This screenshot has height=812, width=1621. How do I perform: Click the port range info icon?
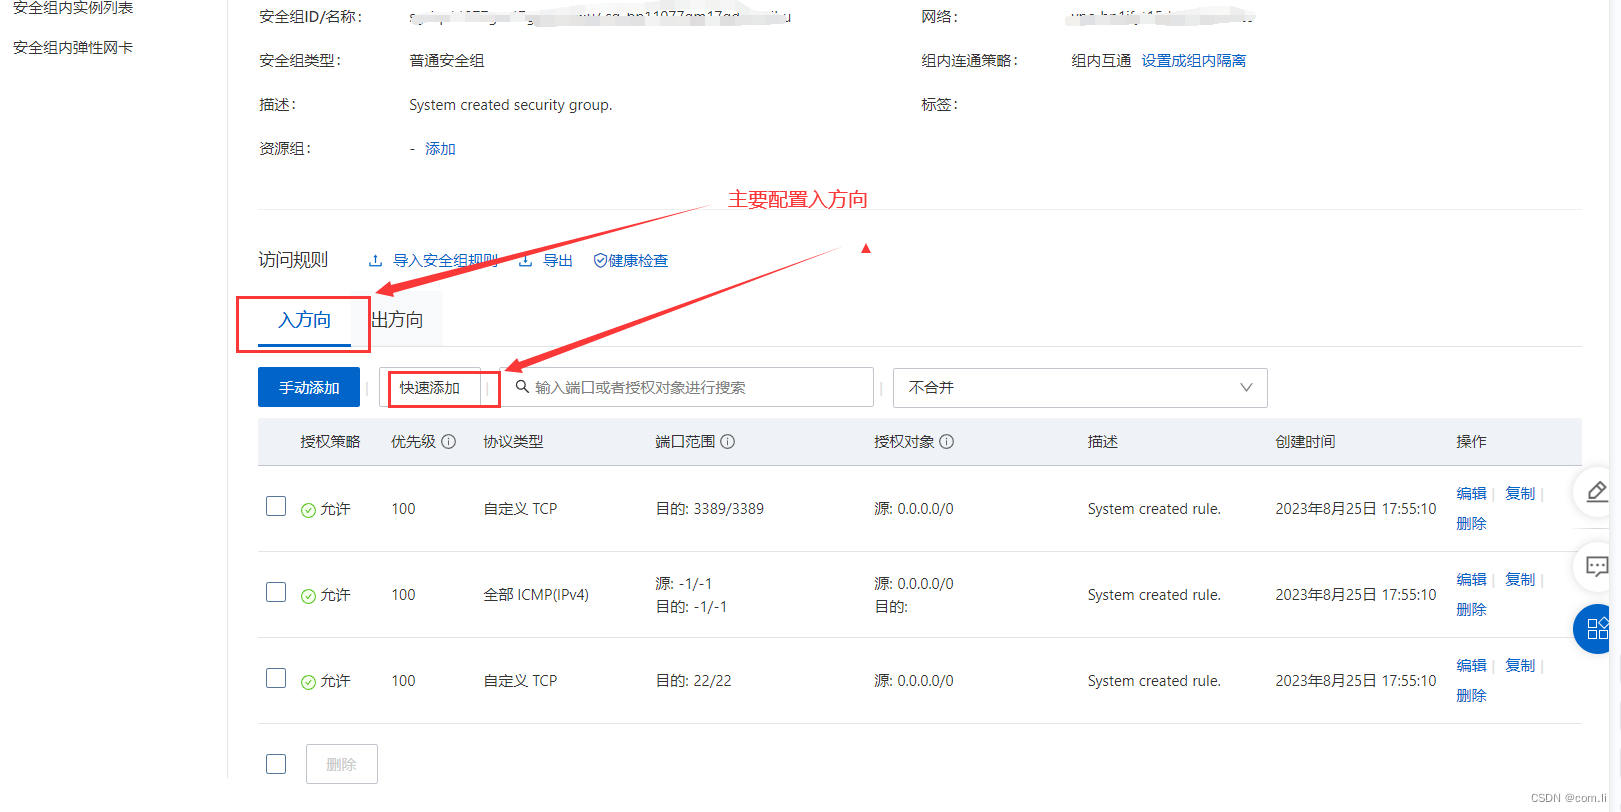click(x=728, y=442)
